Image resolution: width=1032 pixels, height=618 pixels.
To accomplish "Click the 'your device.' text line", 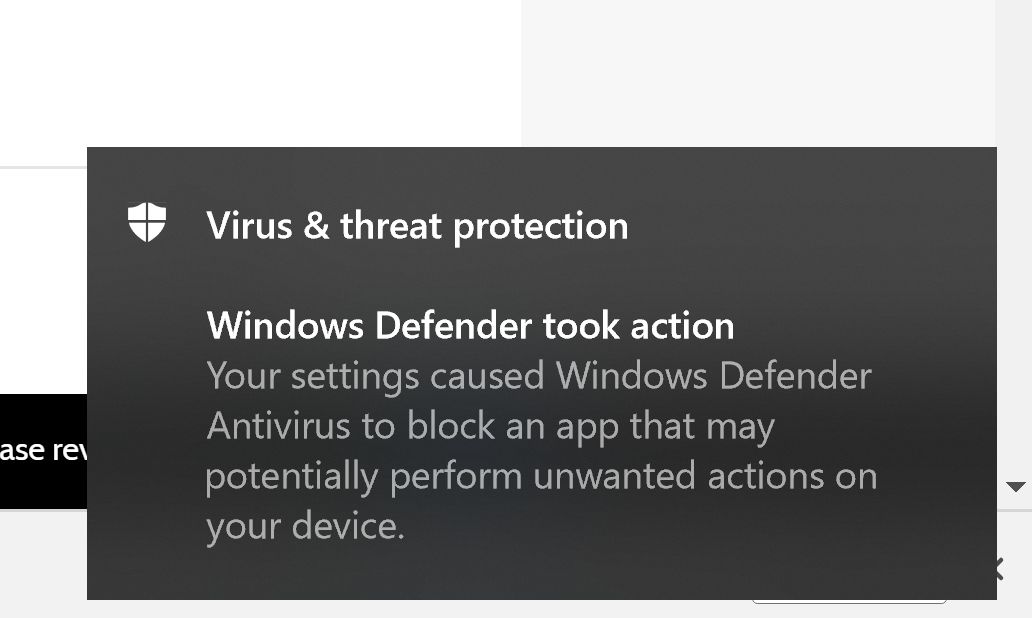I will pos(305,526).
